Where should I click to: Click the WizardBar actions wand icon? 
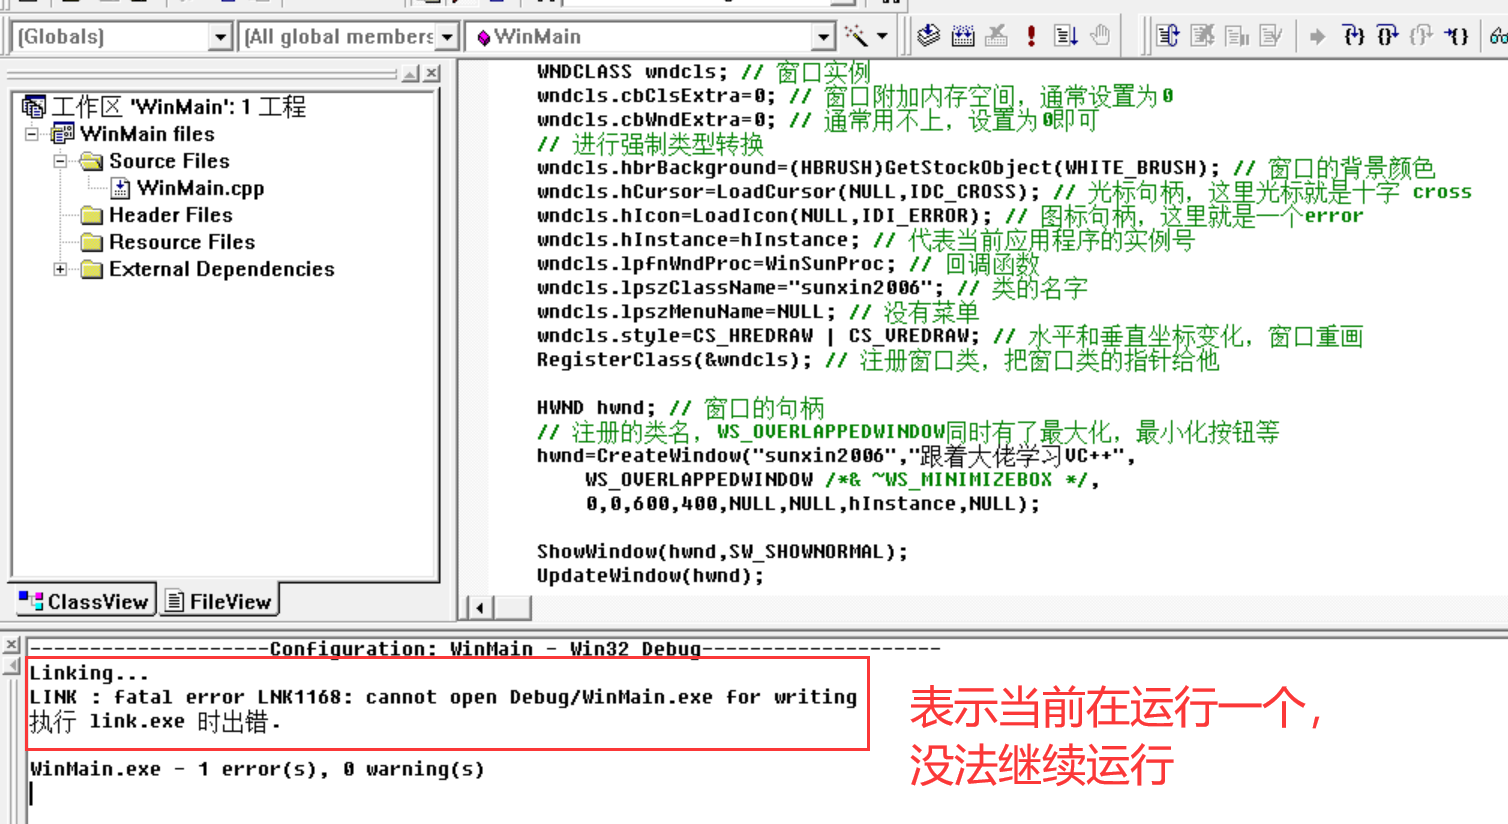(856, 36)
